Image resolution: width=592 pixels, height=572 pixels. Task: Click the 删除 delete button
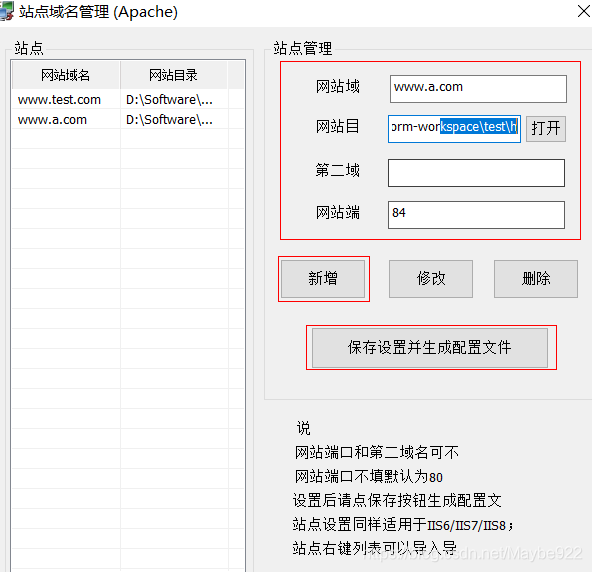(x=536, y=279)
